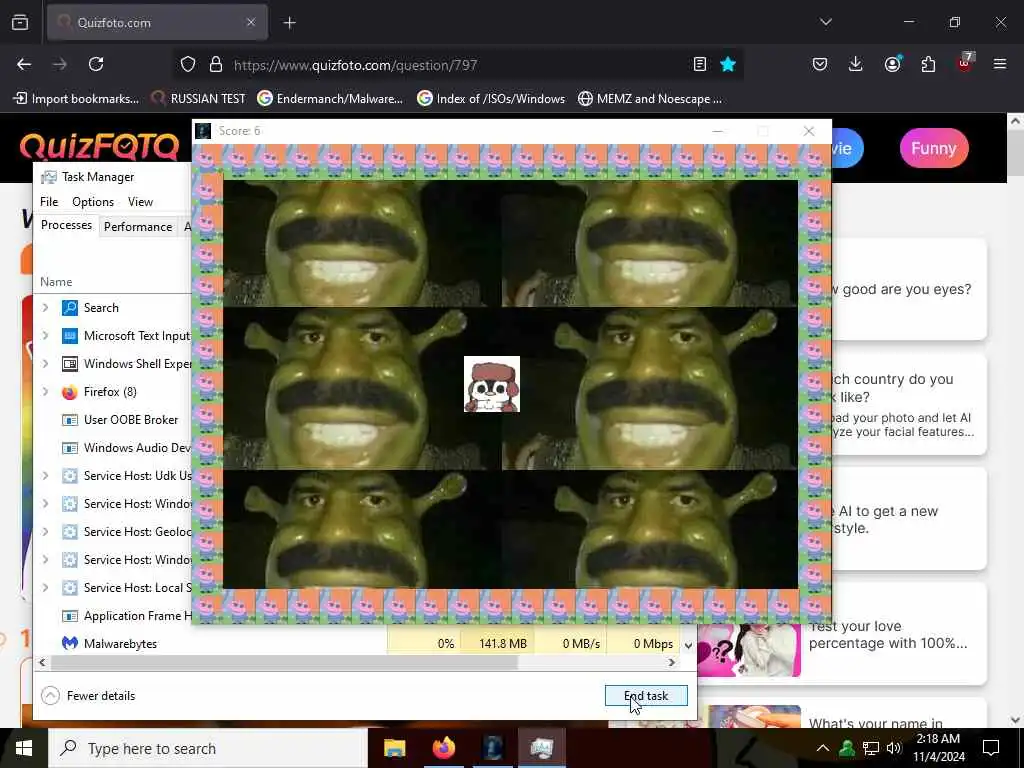Open Pocket save icon in toolbar

click(820, 64)
